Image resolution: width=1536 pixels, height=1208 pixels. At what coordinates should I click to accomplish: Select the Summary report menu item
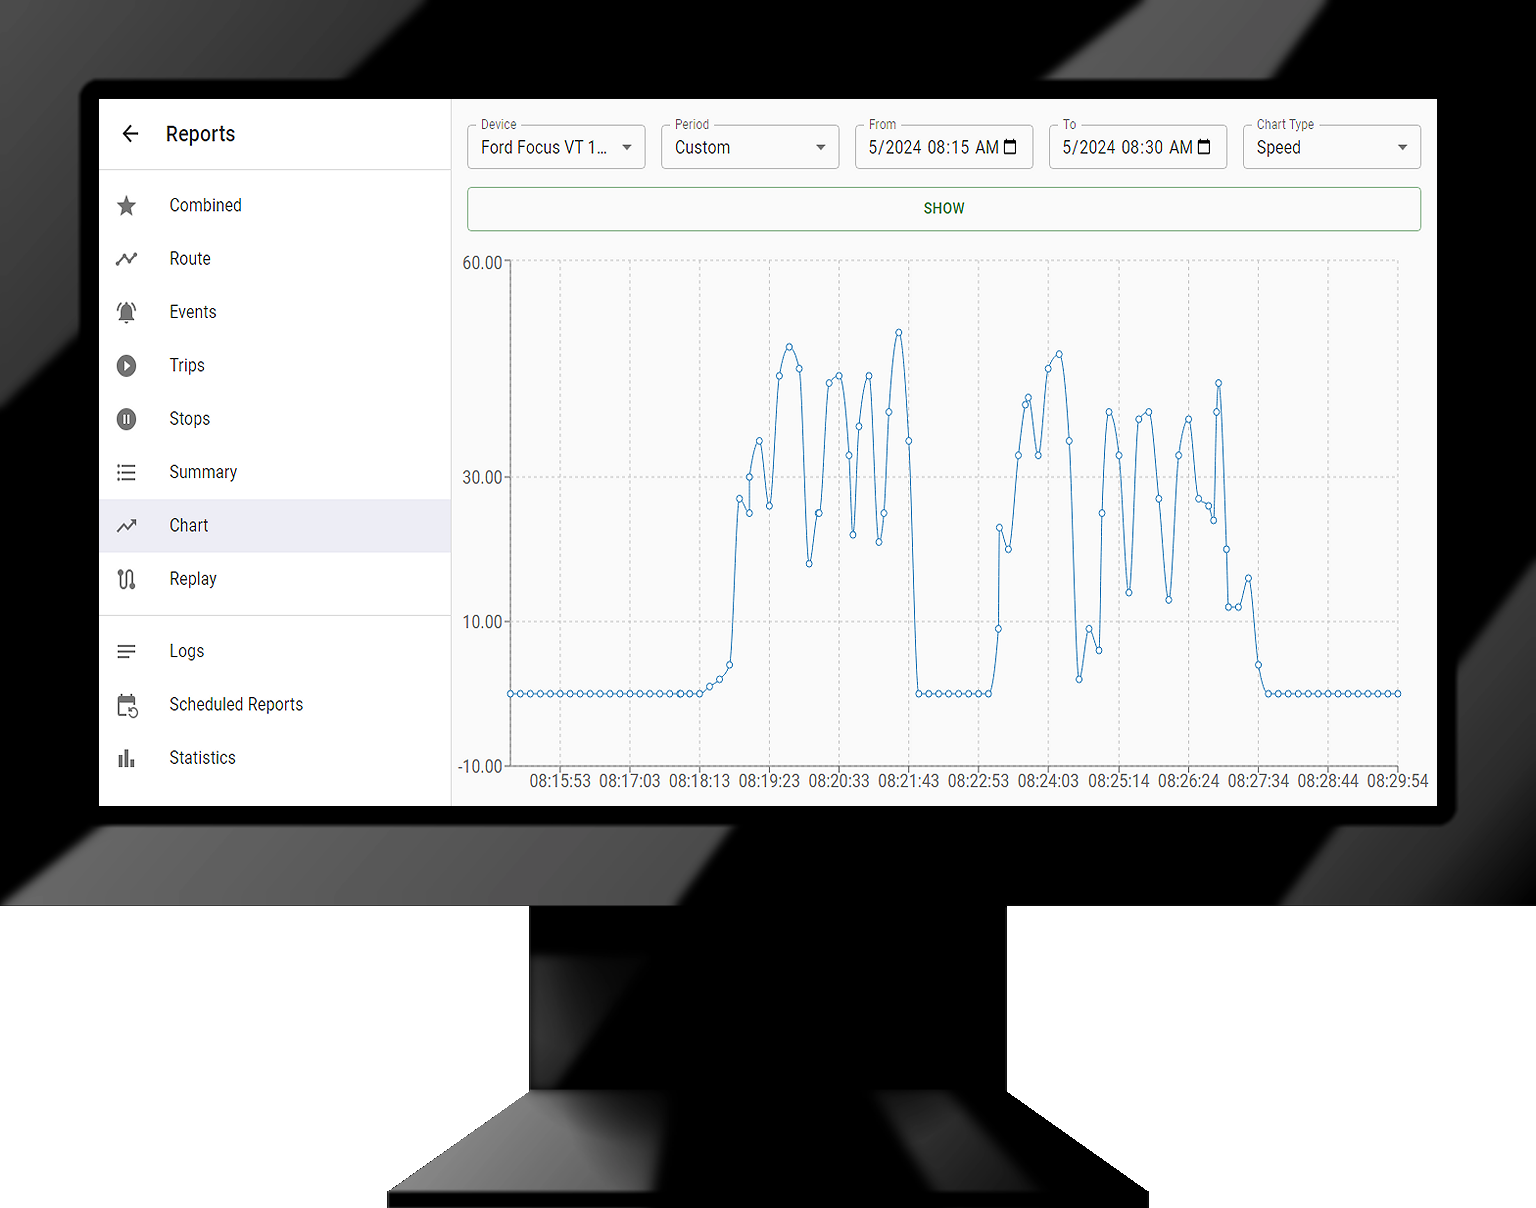[203, 472]
